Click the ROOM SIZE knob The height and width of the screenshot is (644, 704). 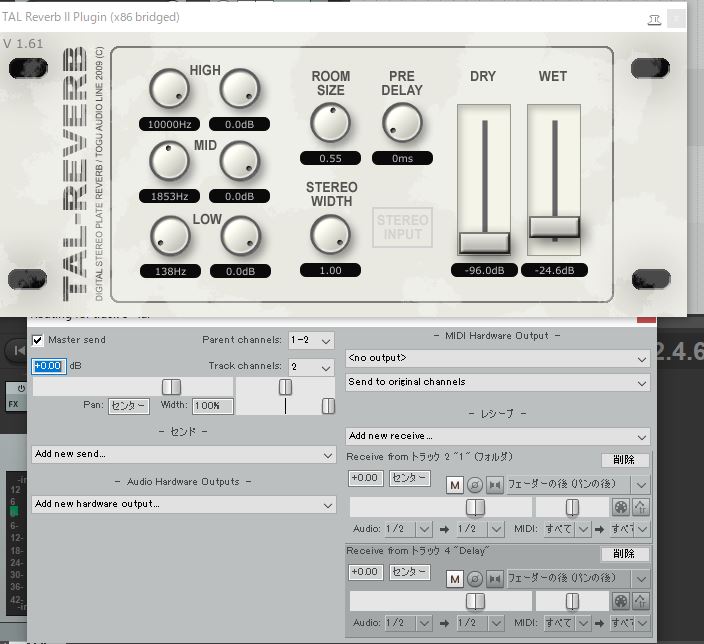point(330,122)
